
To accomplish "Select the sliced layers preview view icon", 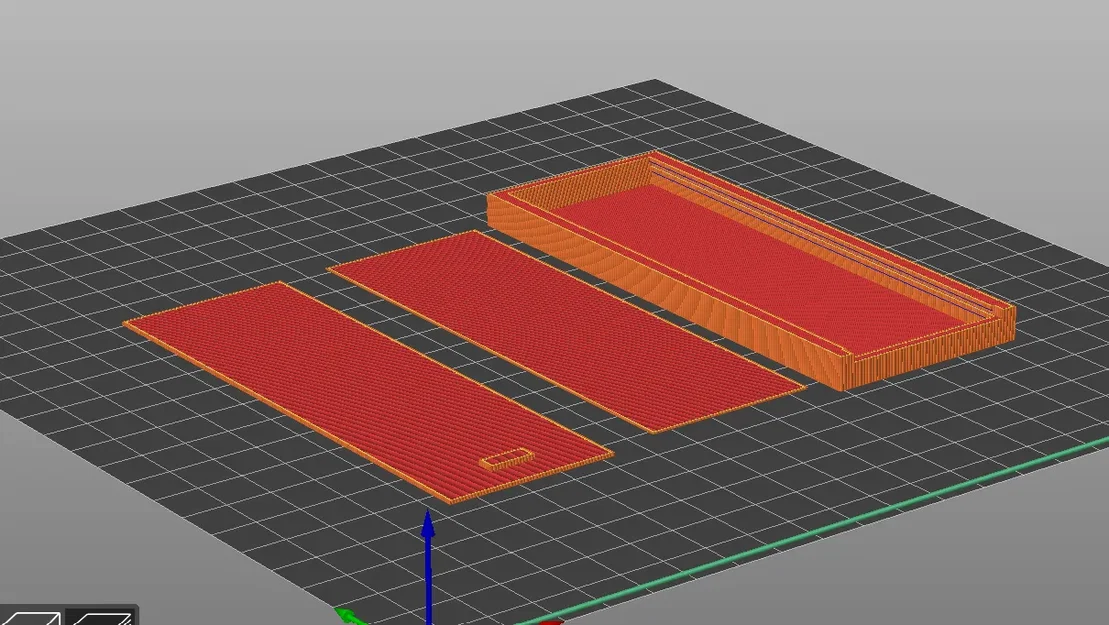I will (x=101, y=617).
